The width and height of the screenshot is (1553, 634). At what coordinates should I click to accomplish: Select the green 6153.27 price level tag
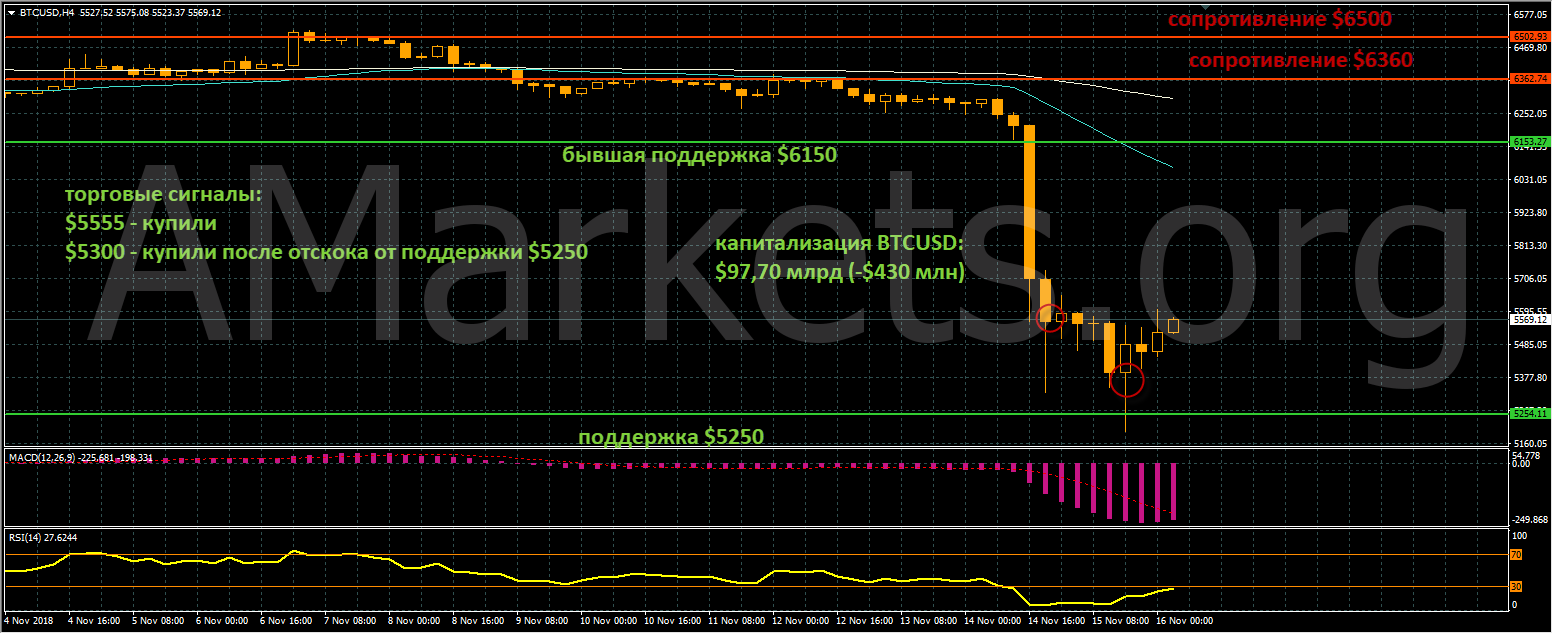point(1530,142)
